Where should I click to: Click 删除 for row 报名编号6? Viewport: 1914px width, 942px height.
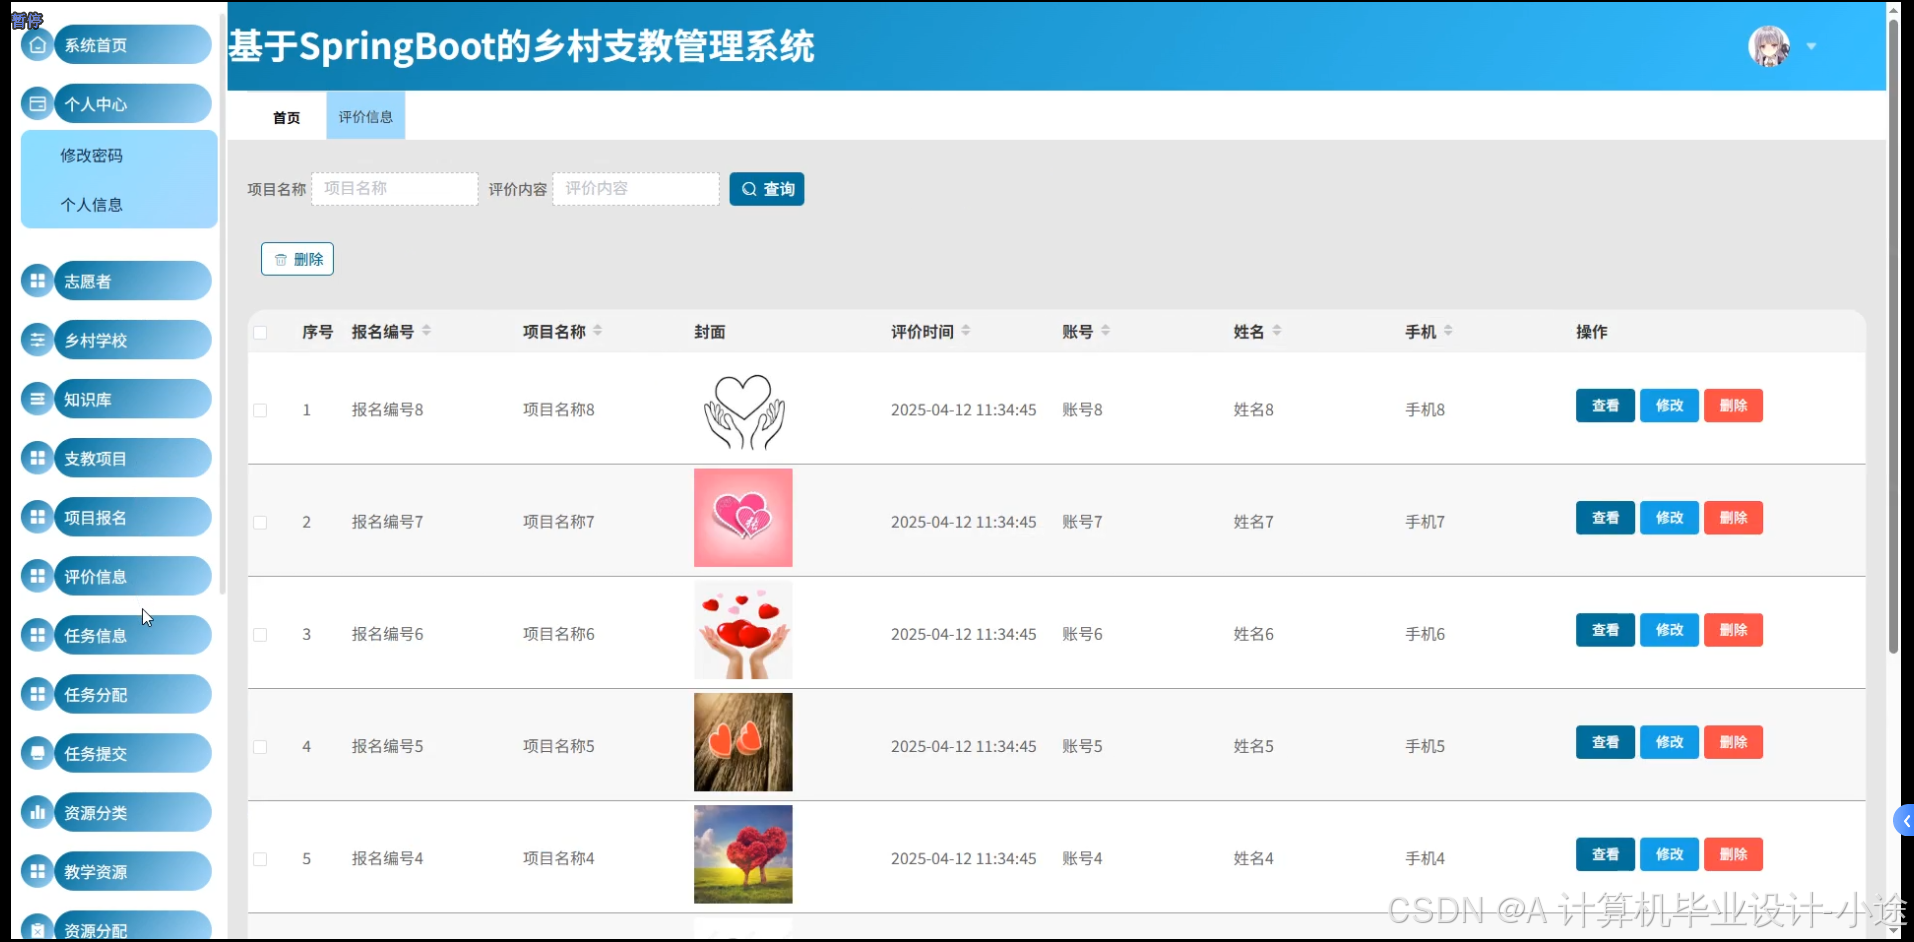coord(1733,629)
